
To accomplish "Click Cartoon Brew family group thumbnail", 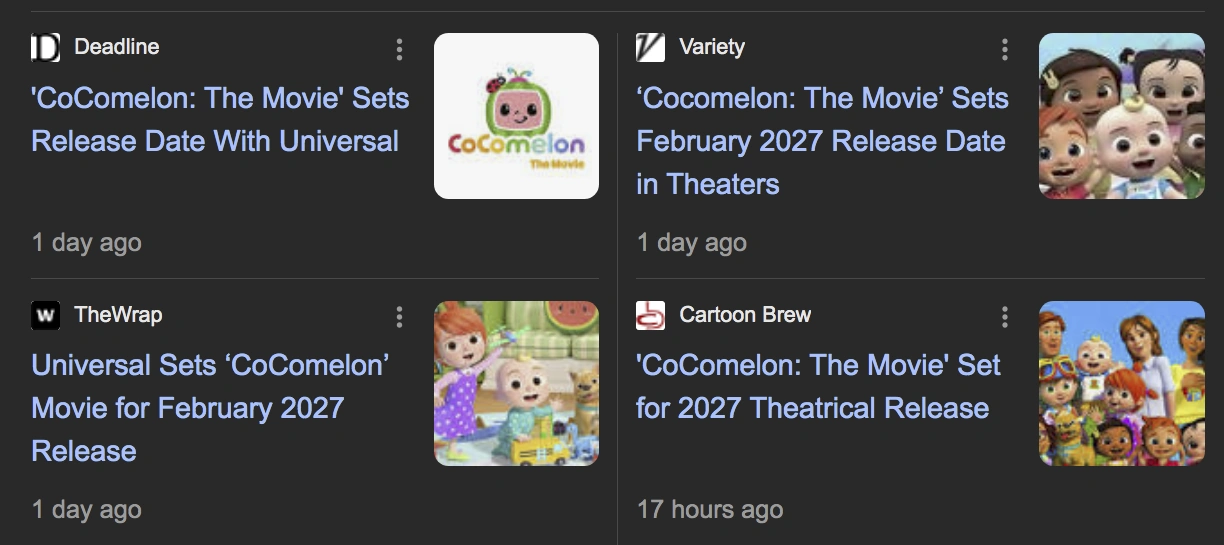I will tap(1121, 383).
